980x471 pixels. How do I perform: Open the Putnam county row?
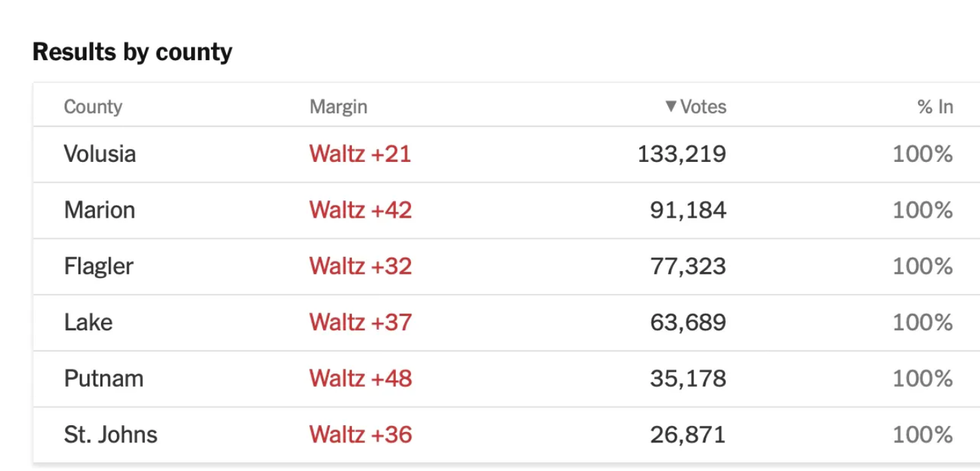(x=103, y=378)
